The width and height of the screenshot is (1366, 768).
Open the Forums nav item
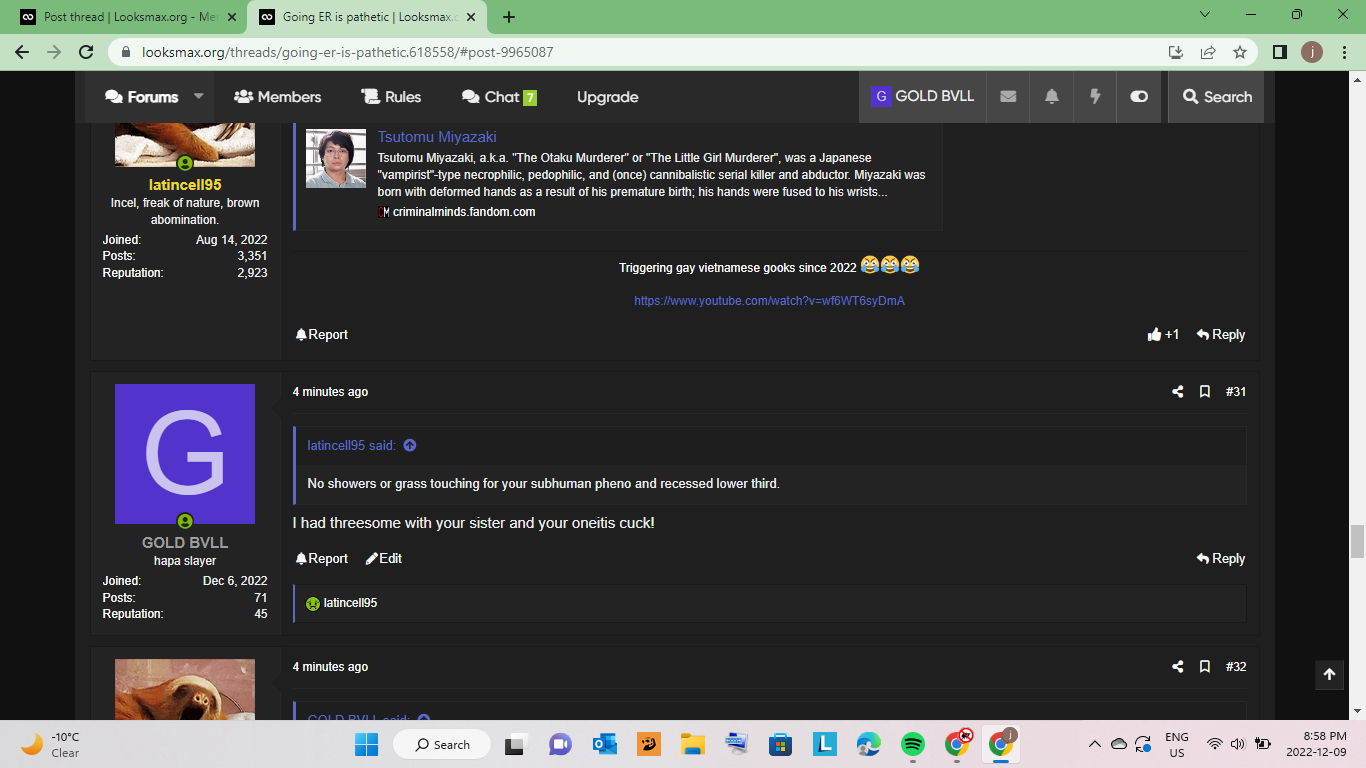coord(142,97)
